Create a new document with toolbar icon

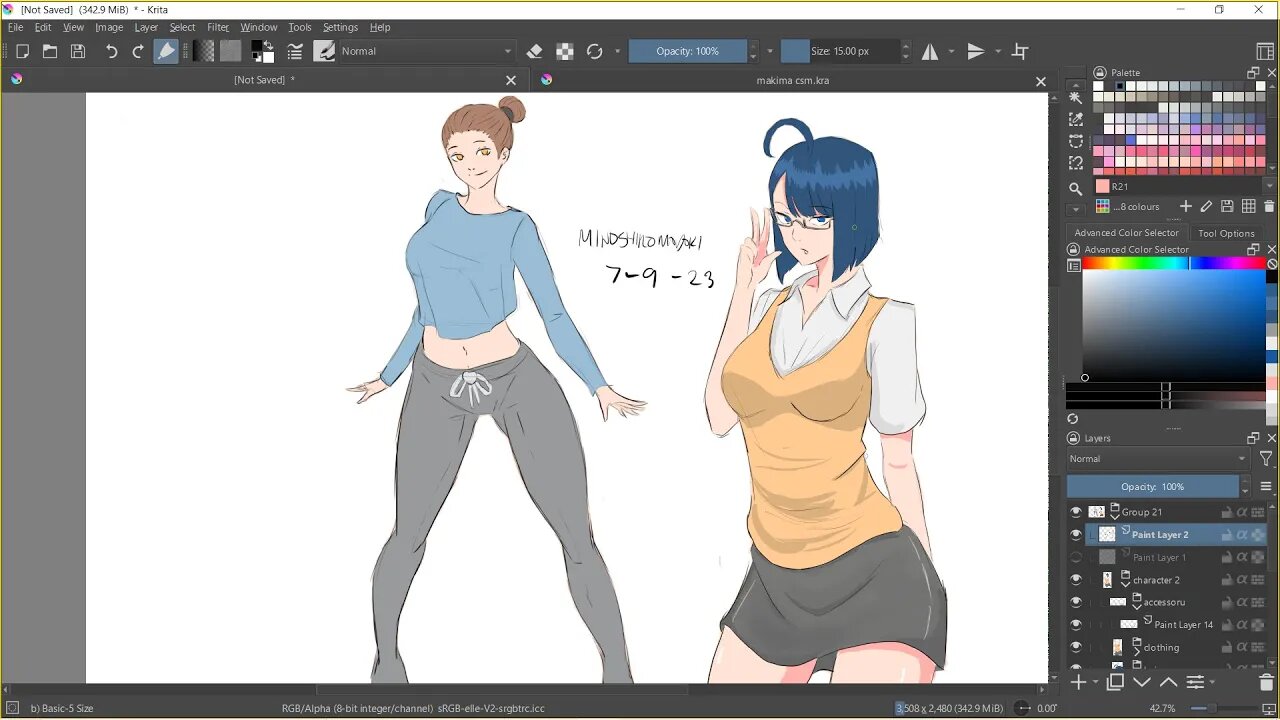(22, 51)
